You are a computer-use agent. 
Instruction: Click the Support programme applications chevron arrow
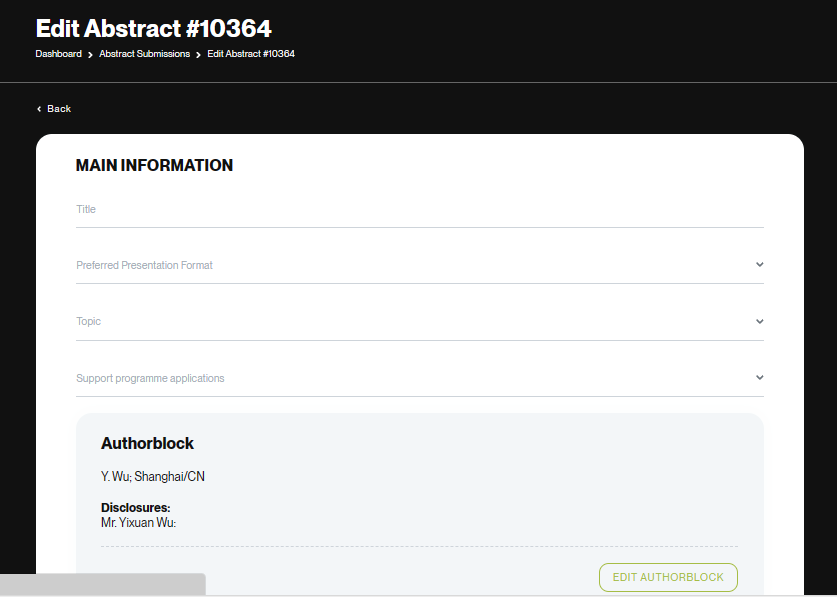point(760,378)
